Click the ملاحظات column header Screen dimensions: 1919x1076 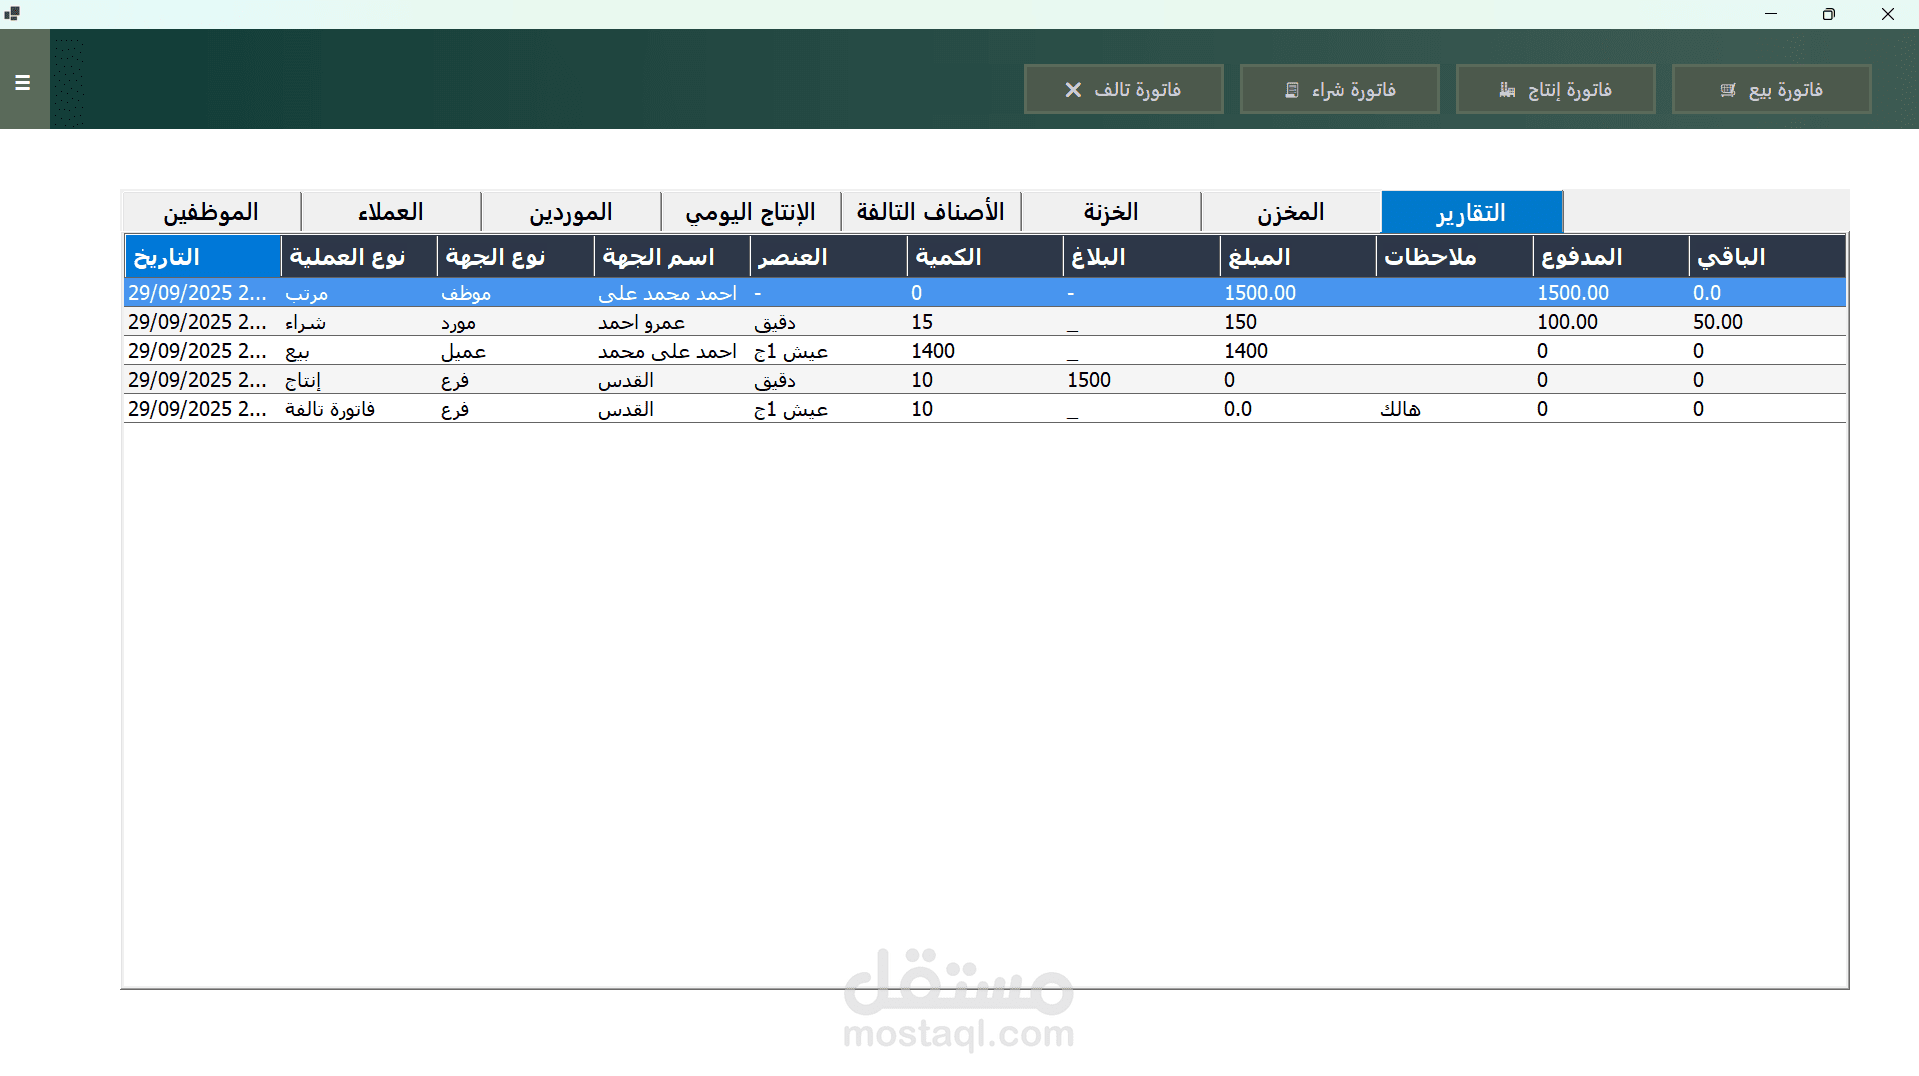tap(1455, 257)
